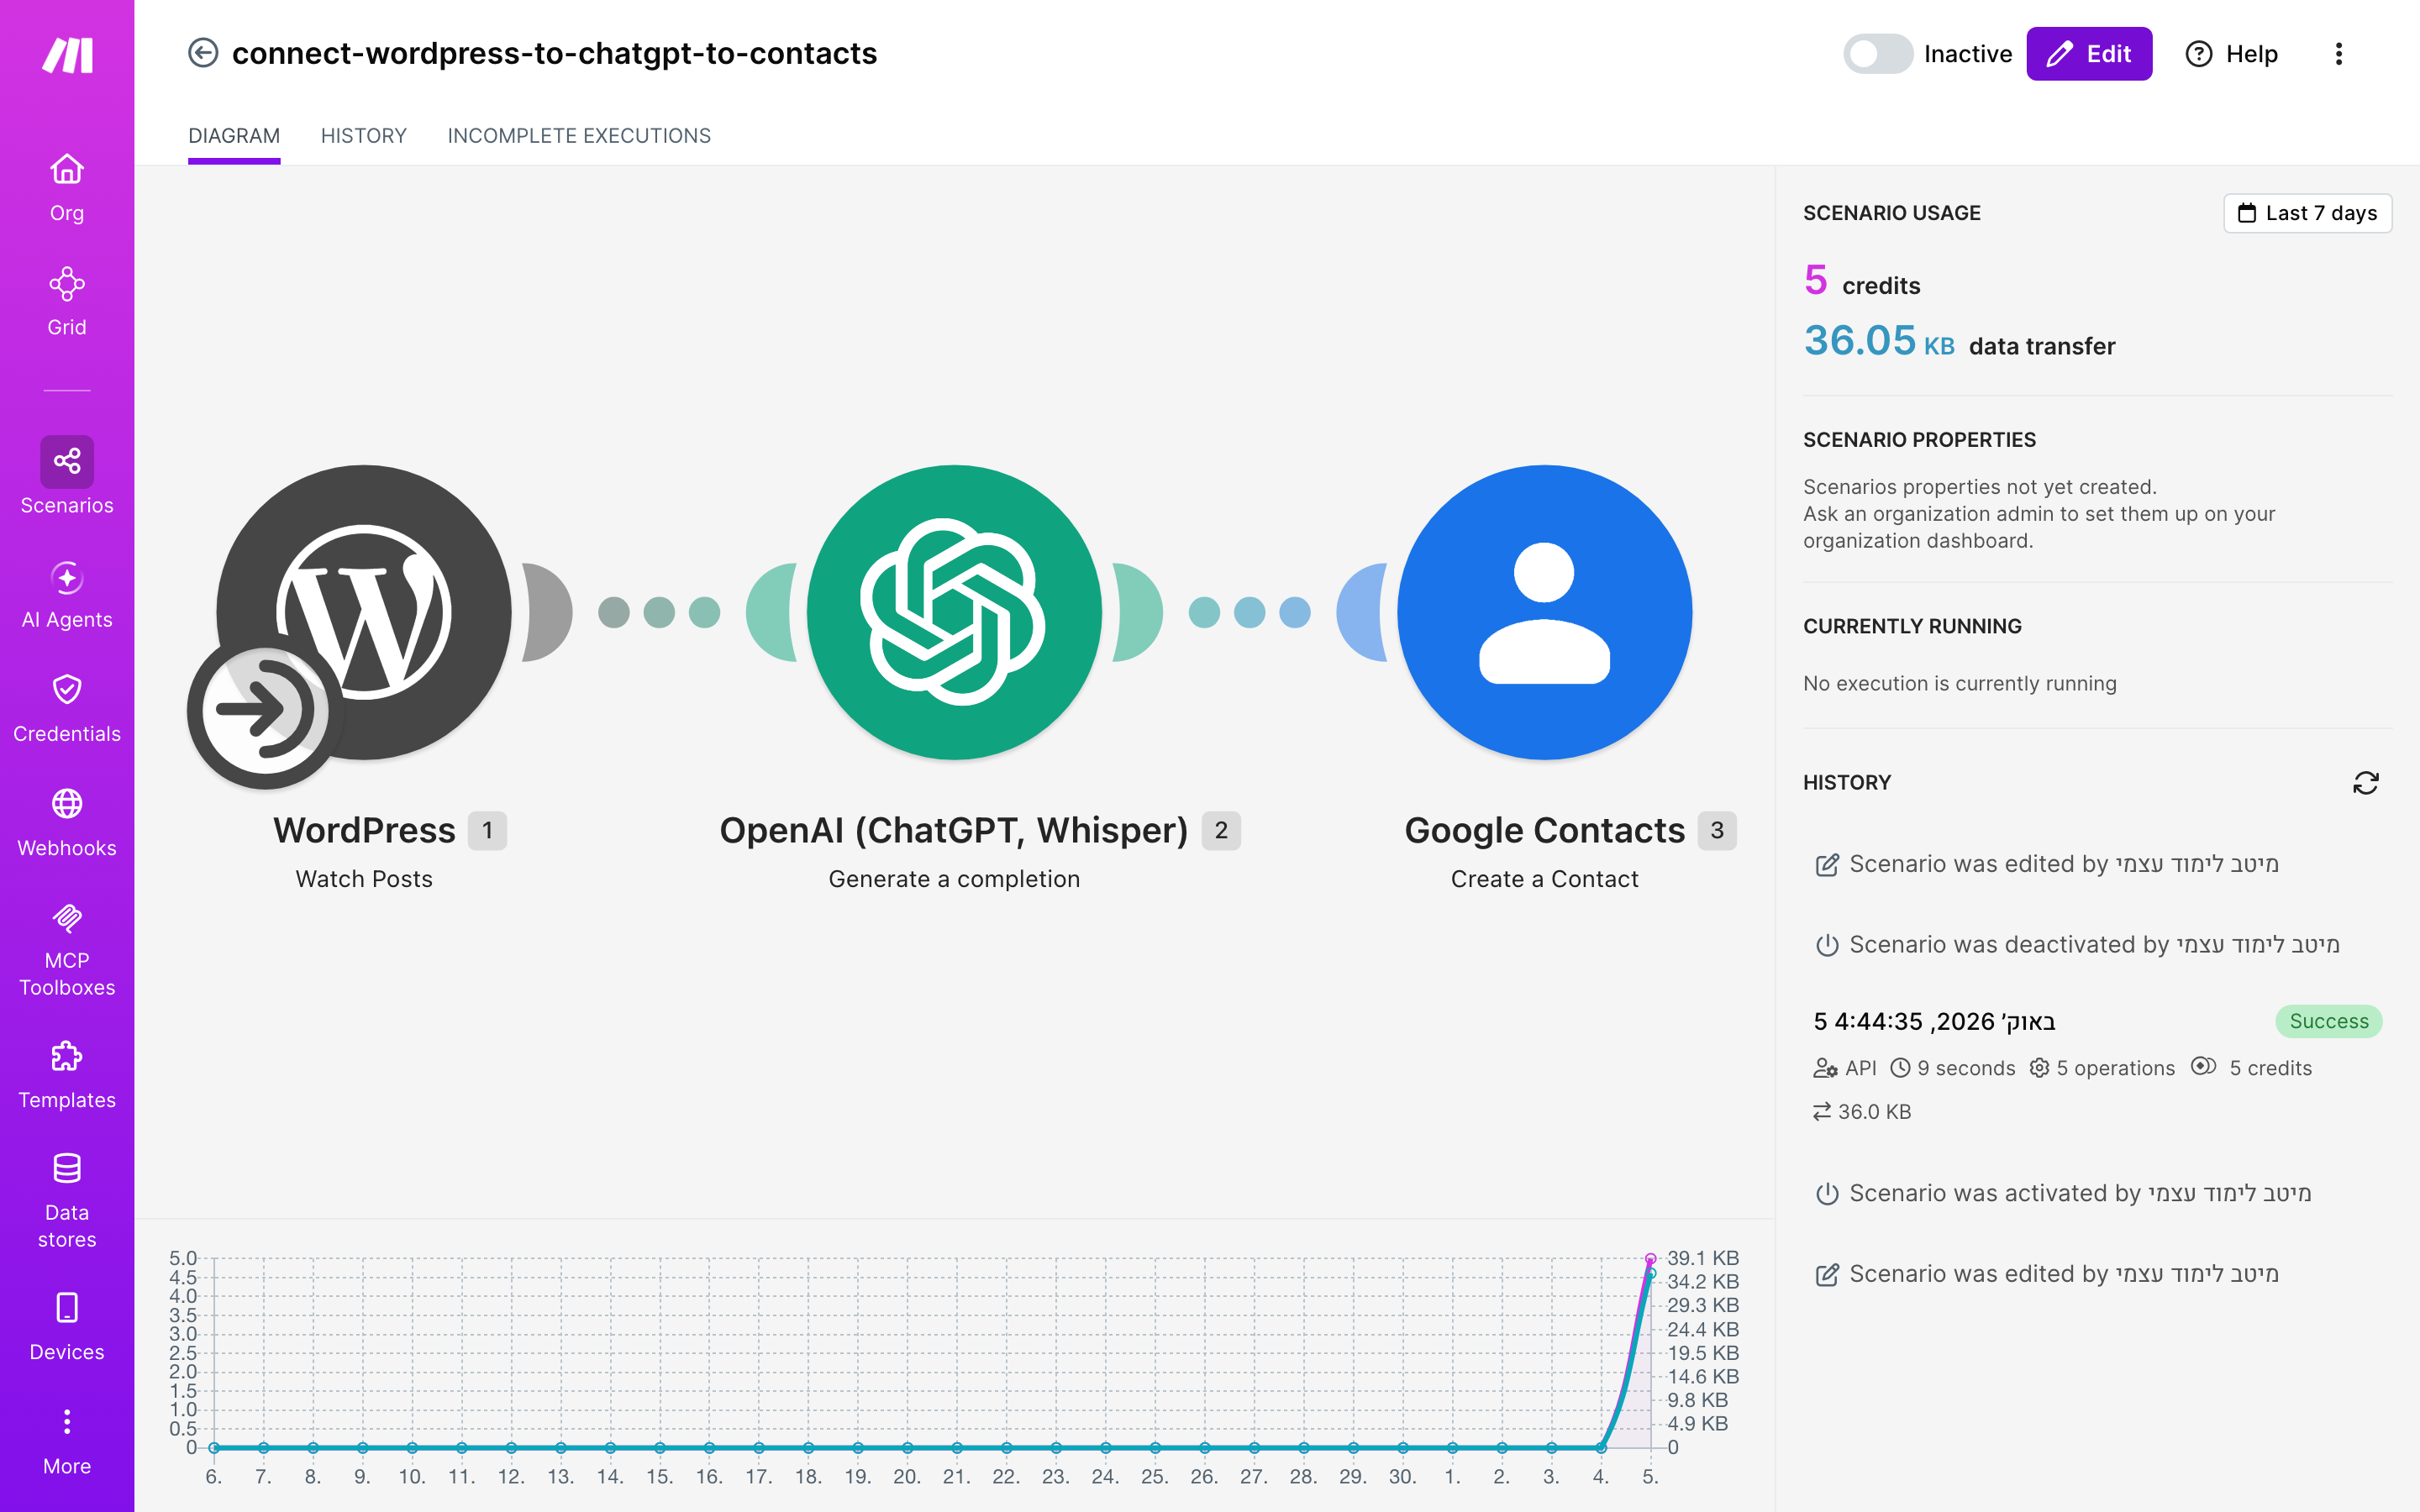Click the Success status badge

[2328, 1021]
